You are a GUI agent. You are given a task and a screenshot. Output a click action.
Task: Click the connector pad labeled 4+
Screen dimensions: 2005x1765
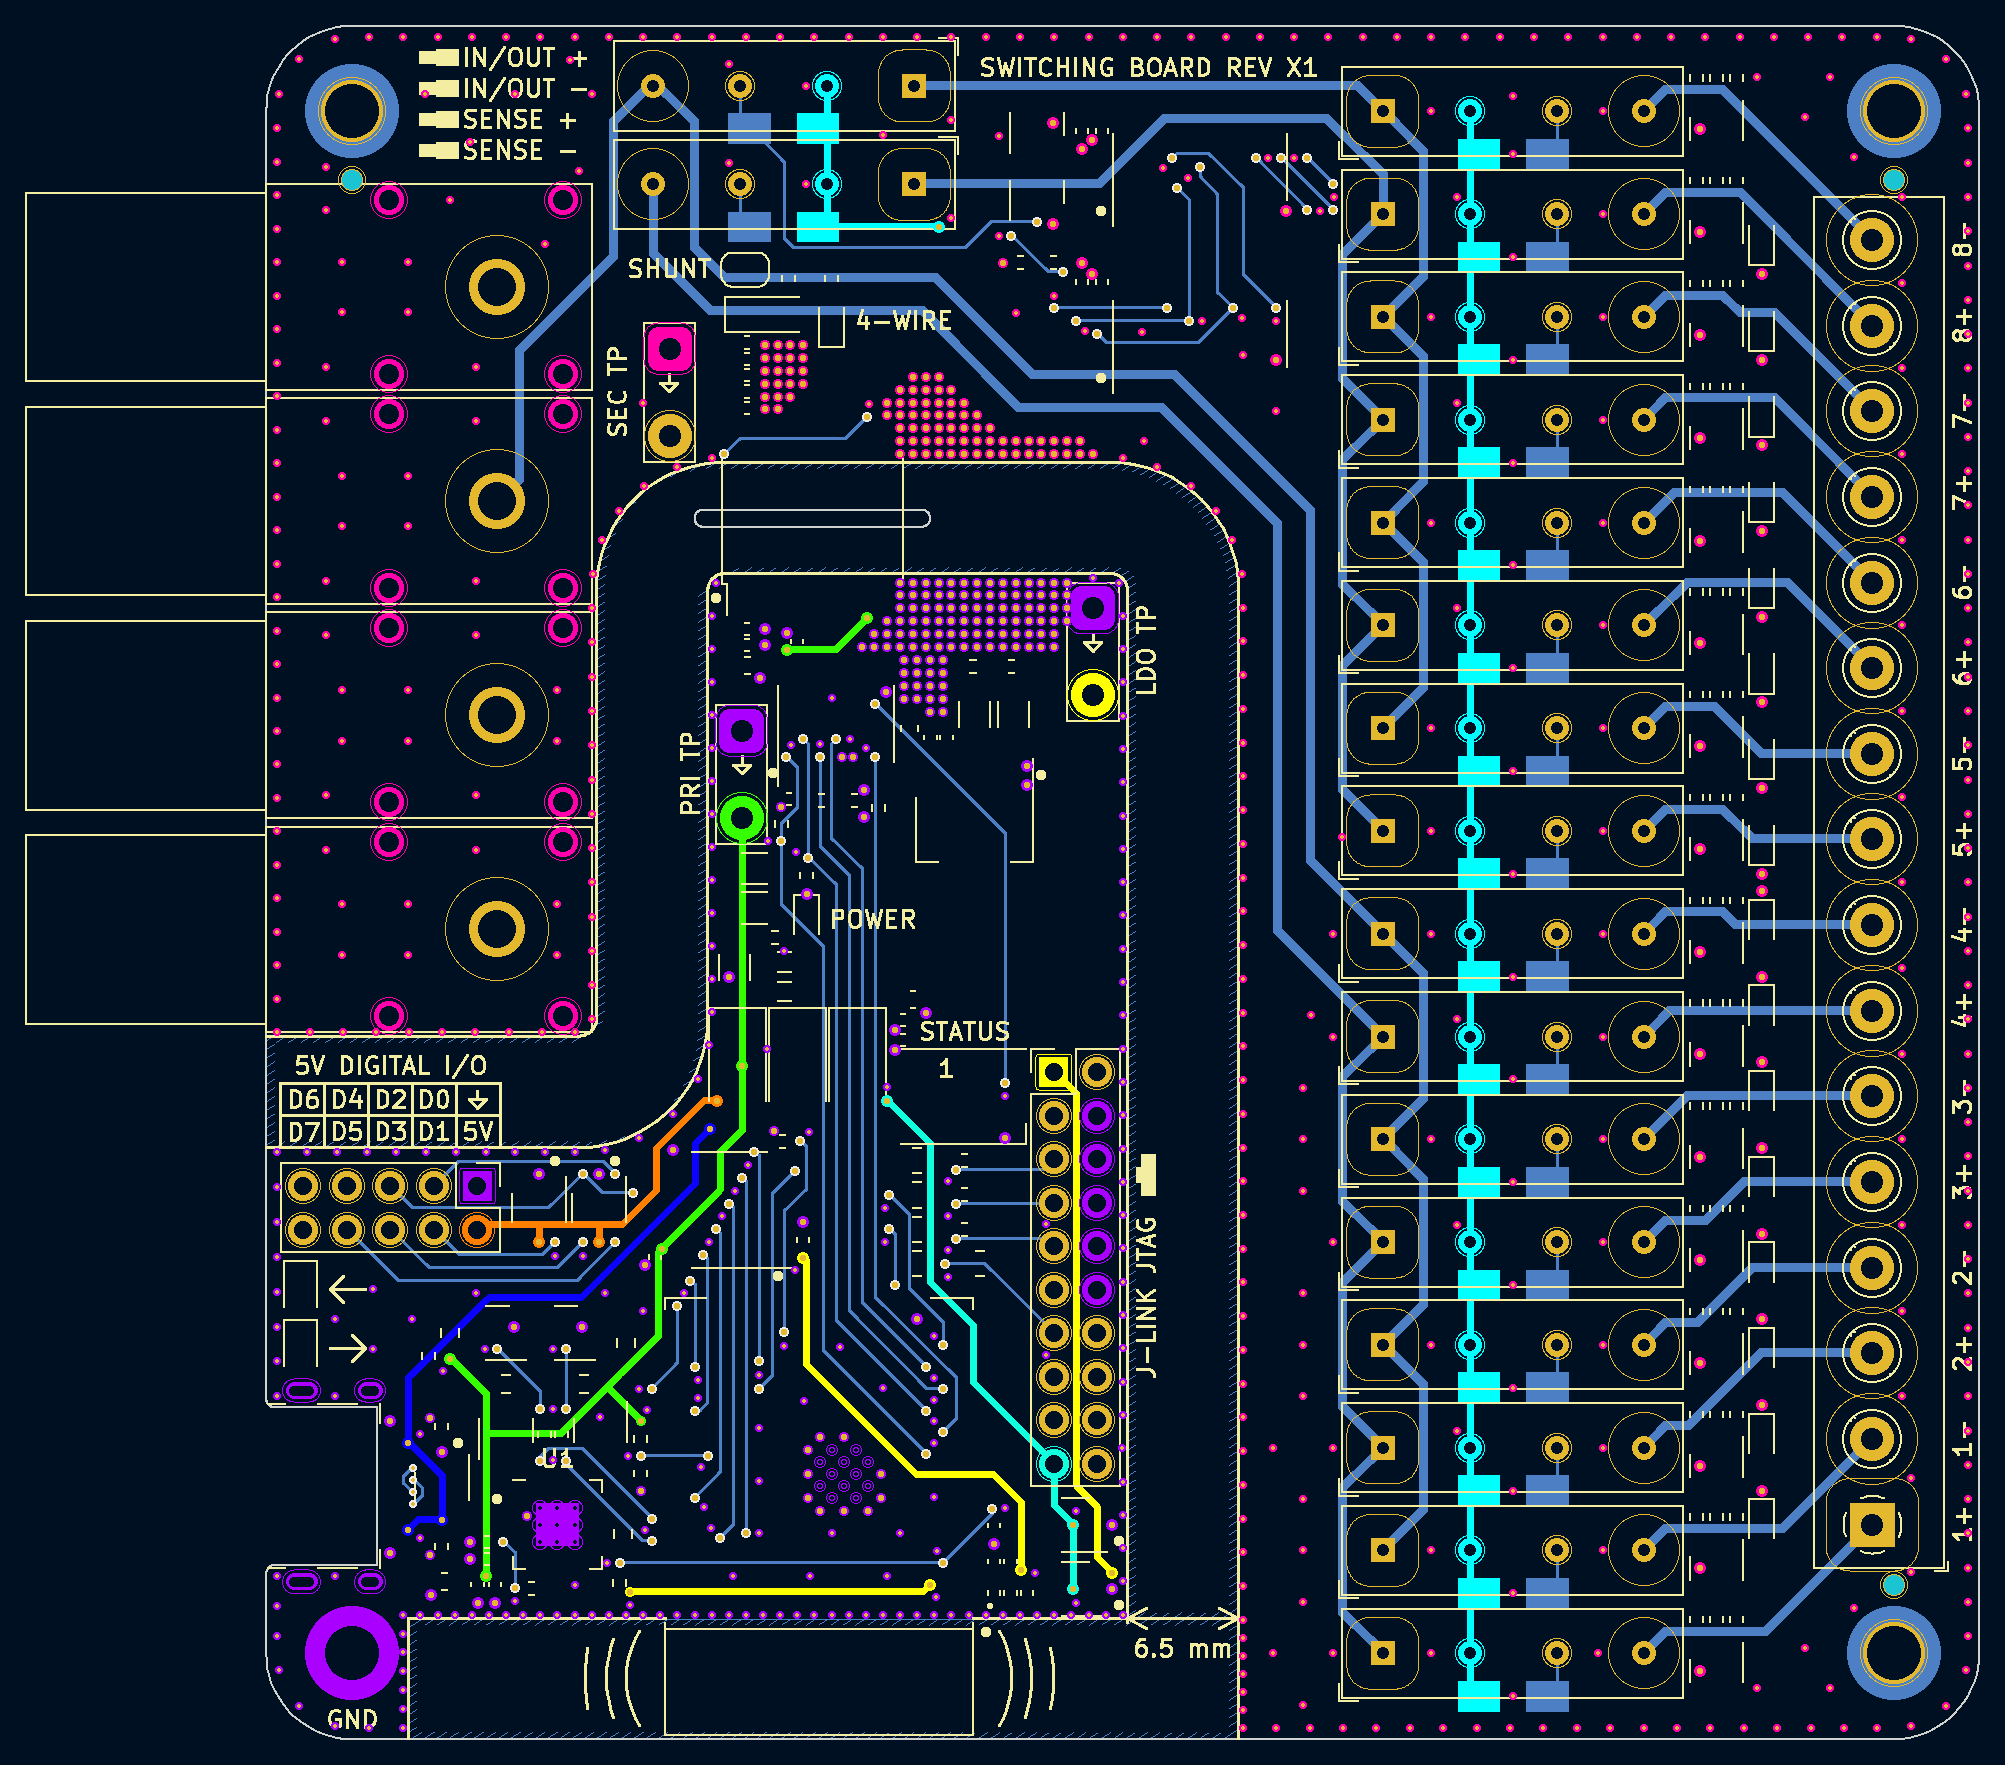pyautogui.click(x=1872, y=1011)
